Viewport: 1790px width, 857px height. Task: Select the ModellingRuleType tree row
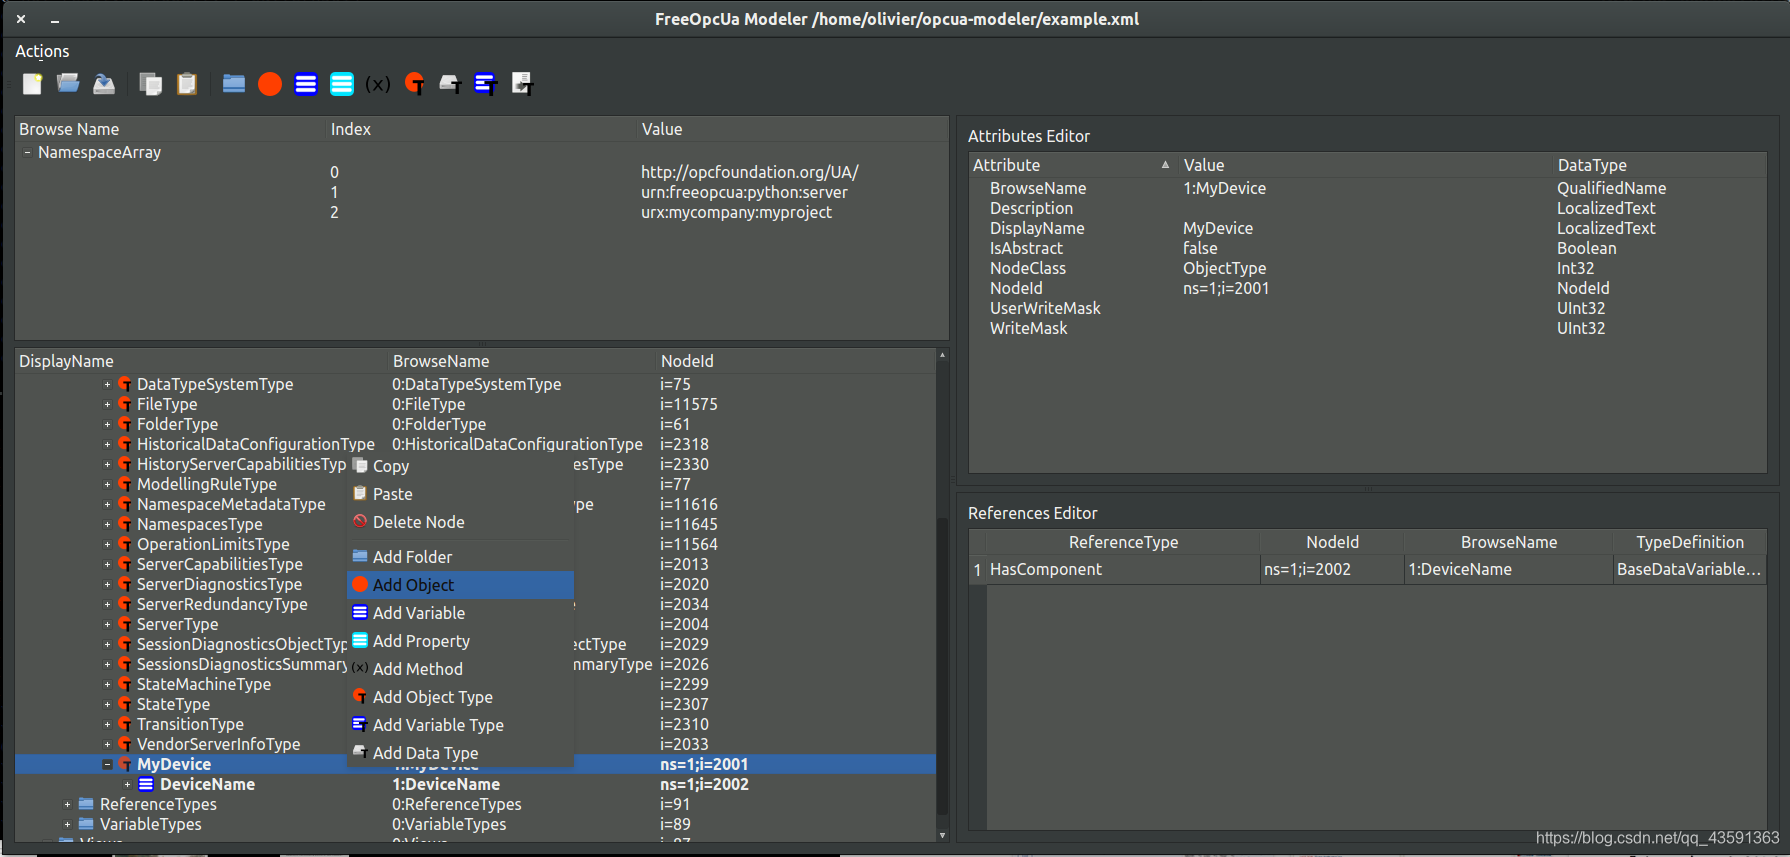click(x=475, y=484)
